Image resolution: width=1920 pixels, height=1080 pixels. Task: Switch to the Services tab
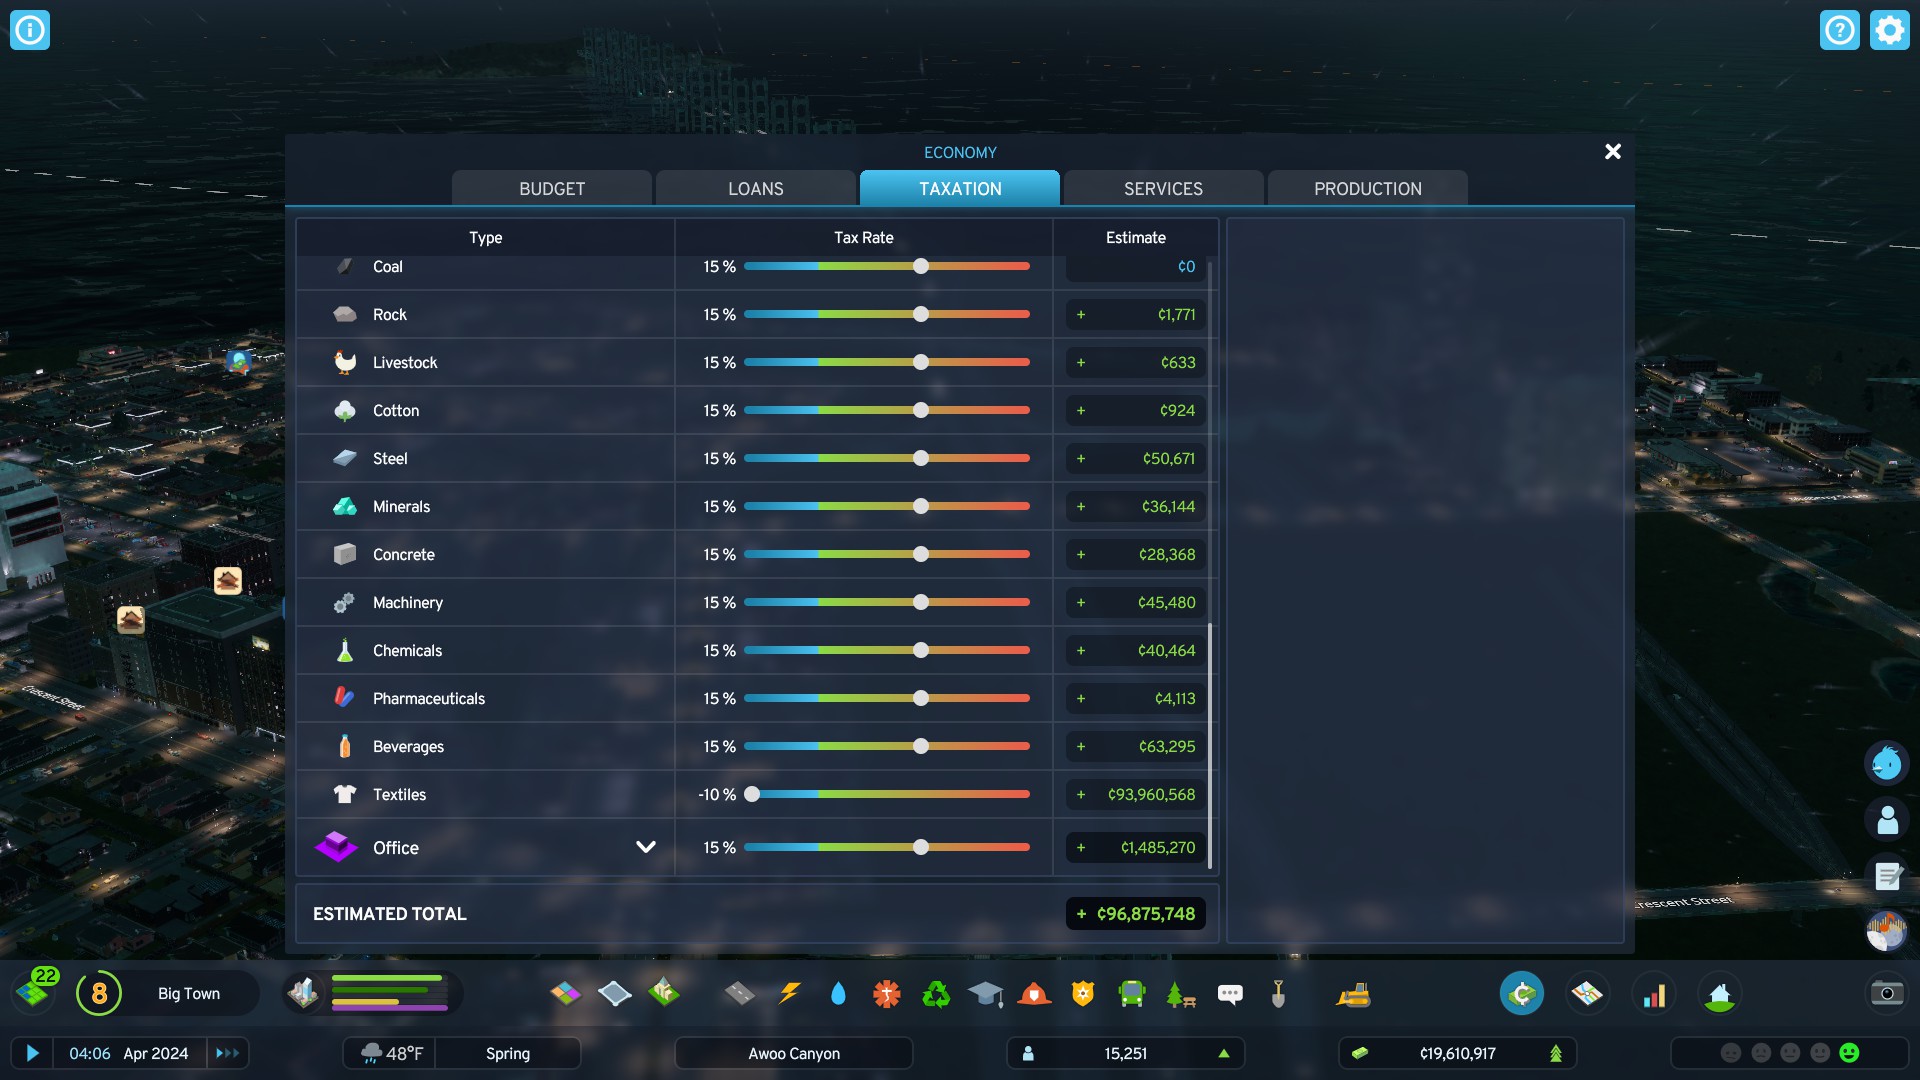1163,188
